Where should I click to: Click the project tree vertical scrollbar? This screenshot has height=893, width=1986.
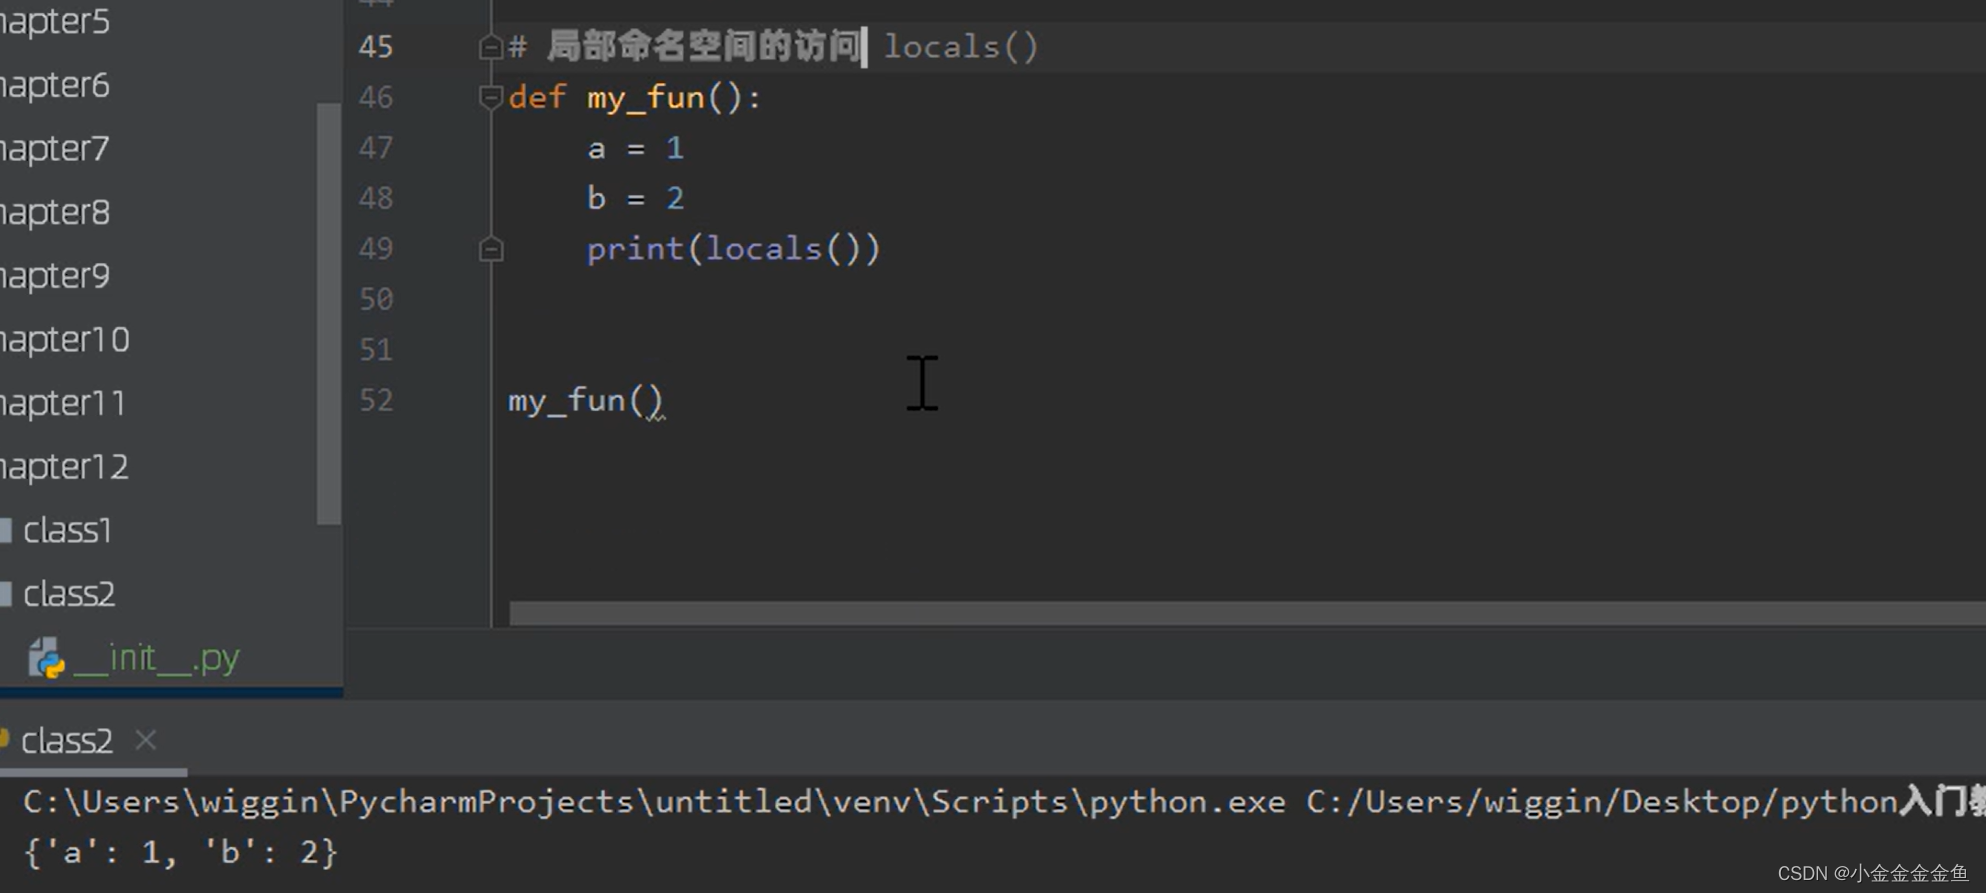click(x=329, y=313)
